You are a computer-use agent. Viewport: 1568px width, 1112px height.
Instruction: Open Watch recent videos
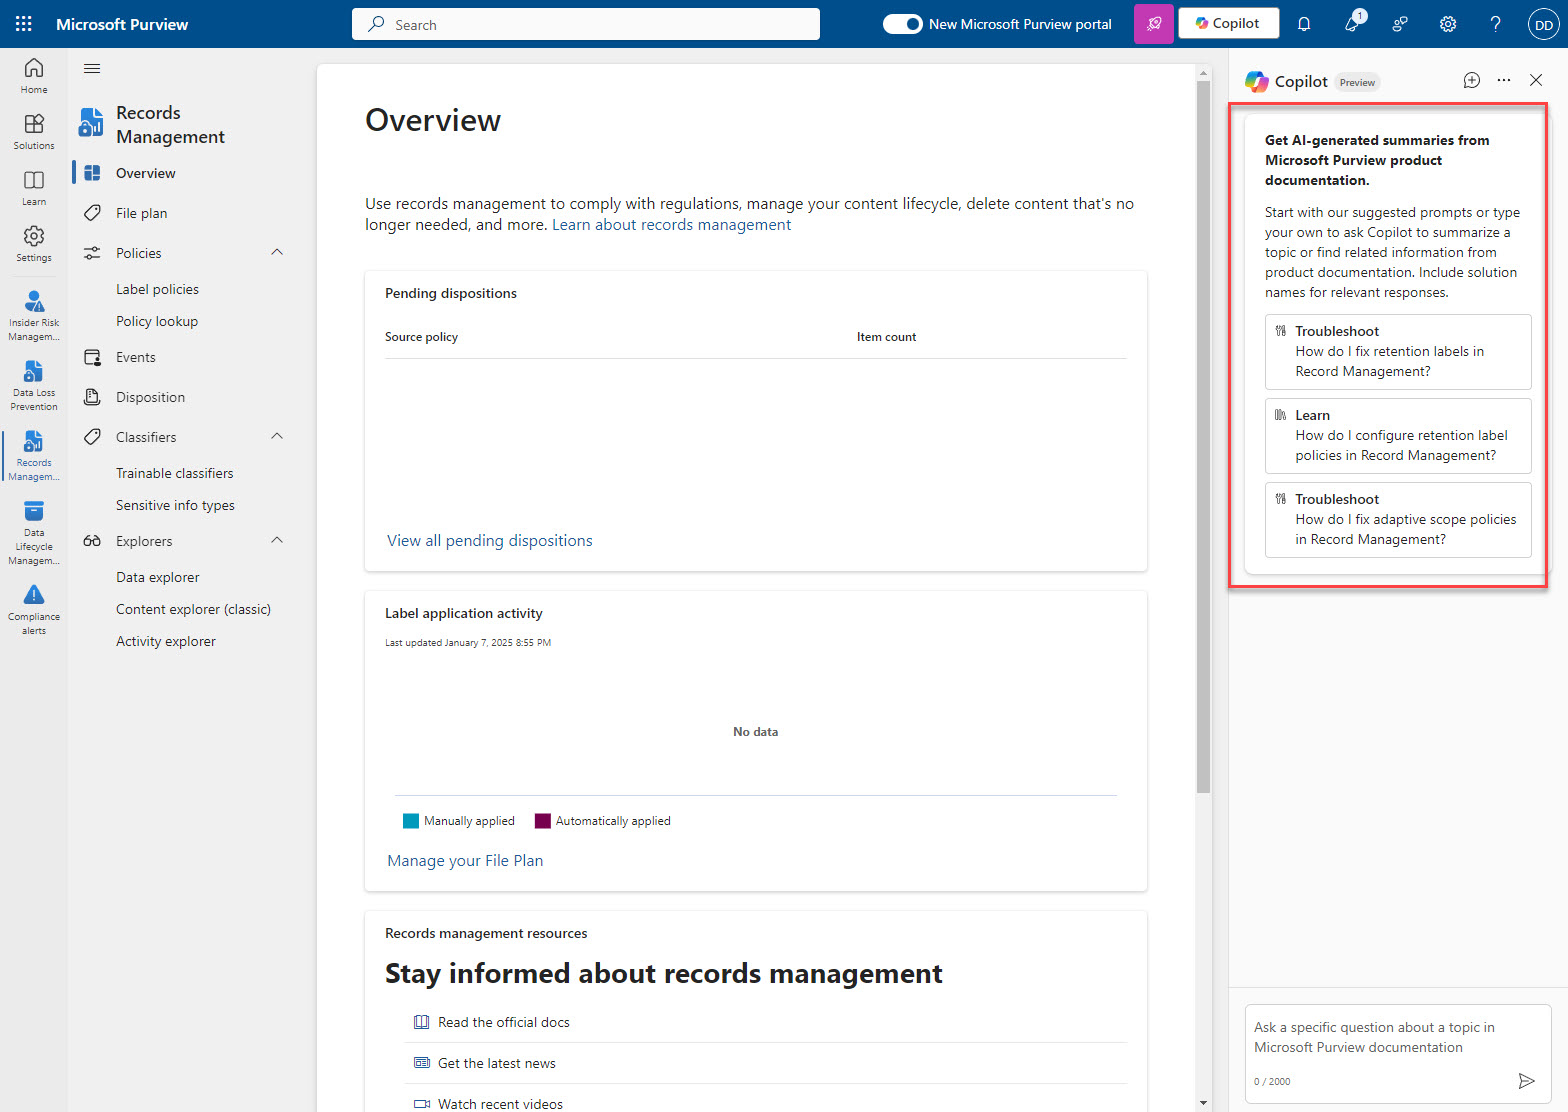[x=500, y=1104]
